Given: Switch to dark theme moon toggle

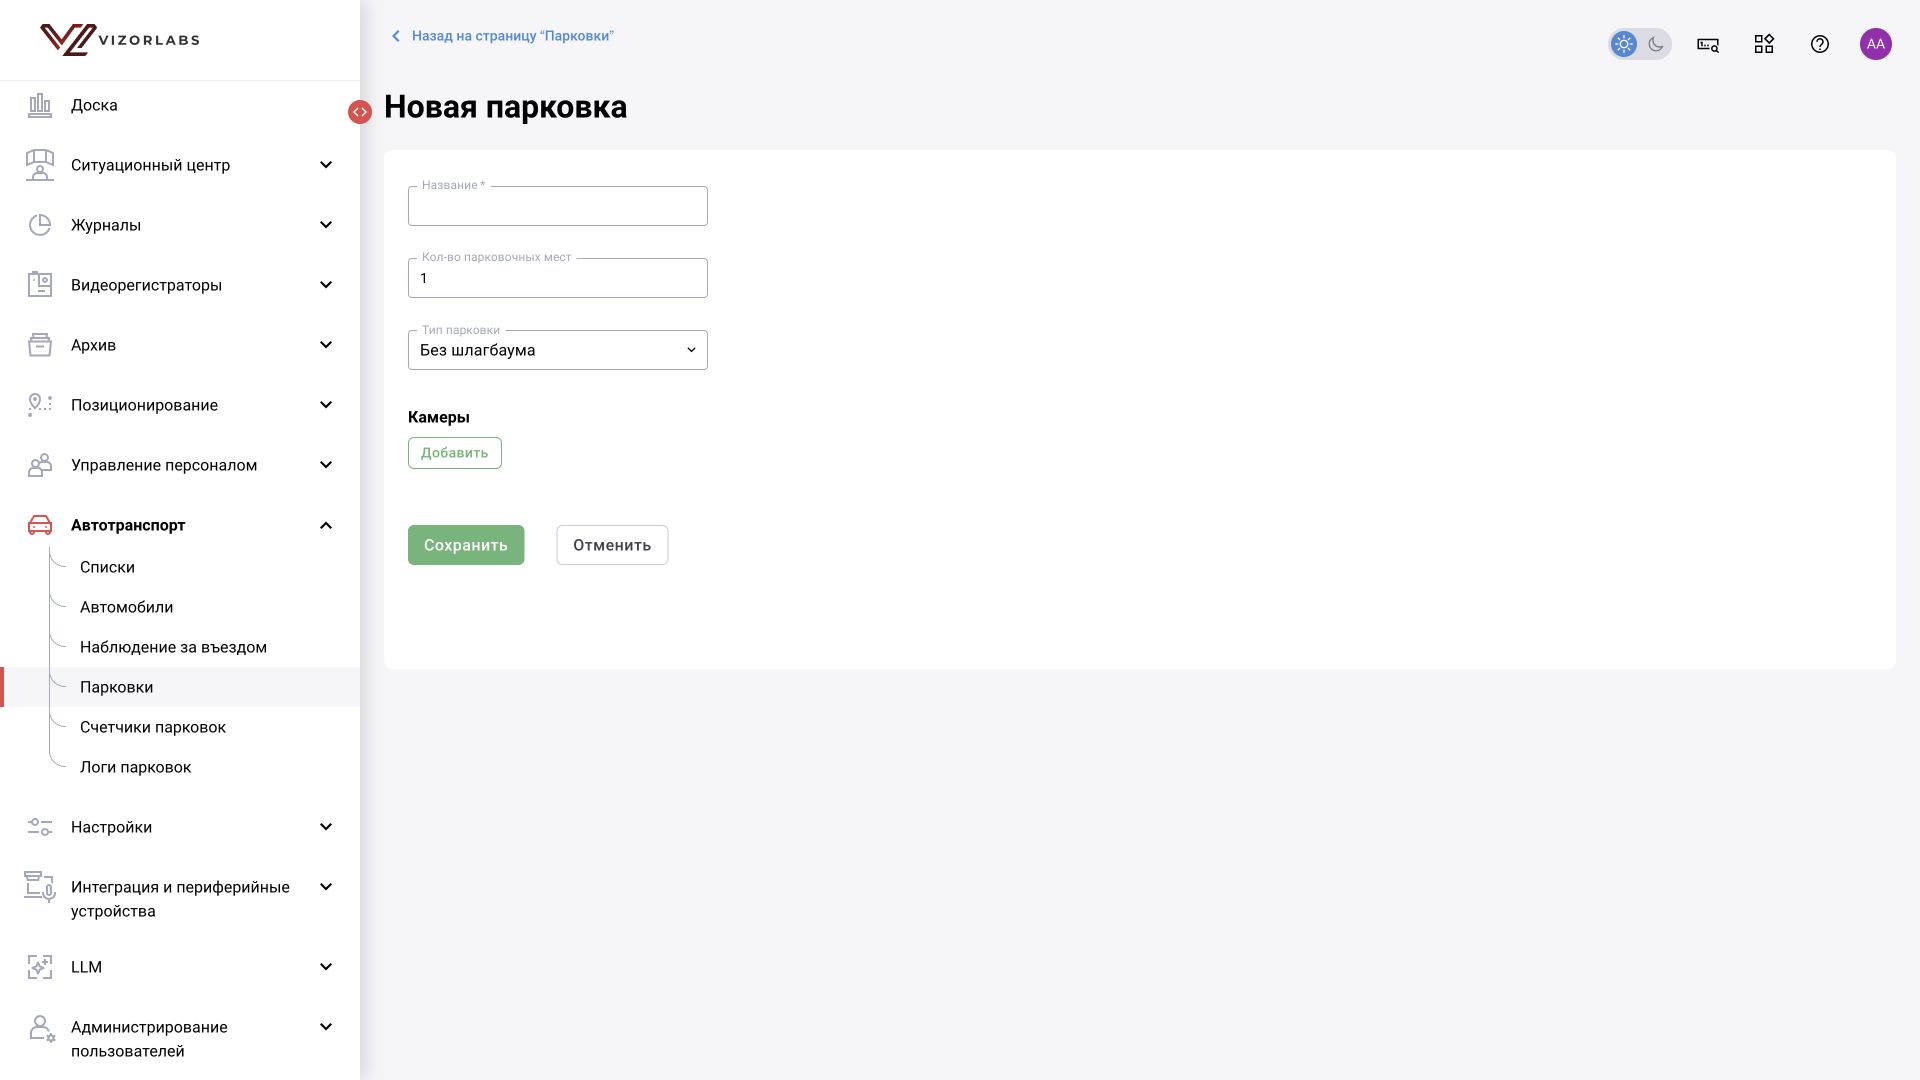Looking at the screenshot, I should pos(1656,44).
